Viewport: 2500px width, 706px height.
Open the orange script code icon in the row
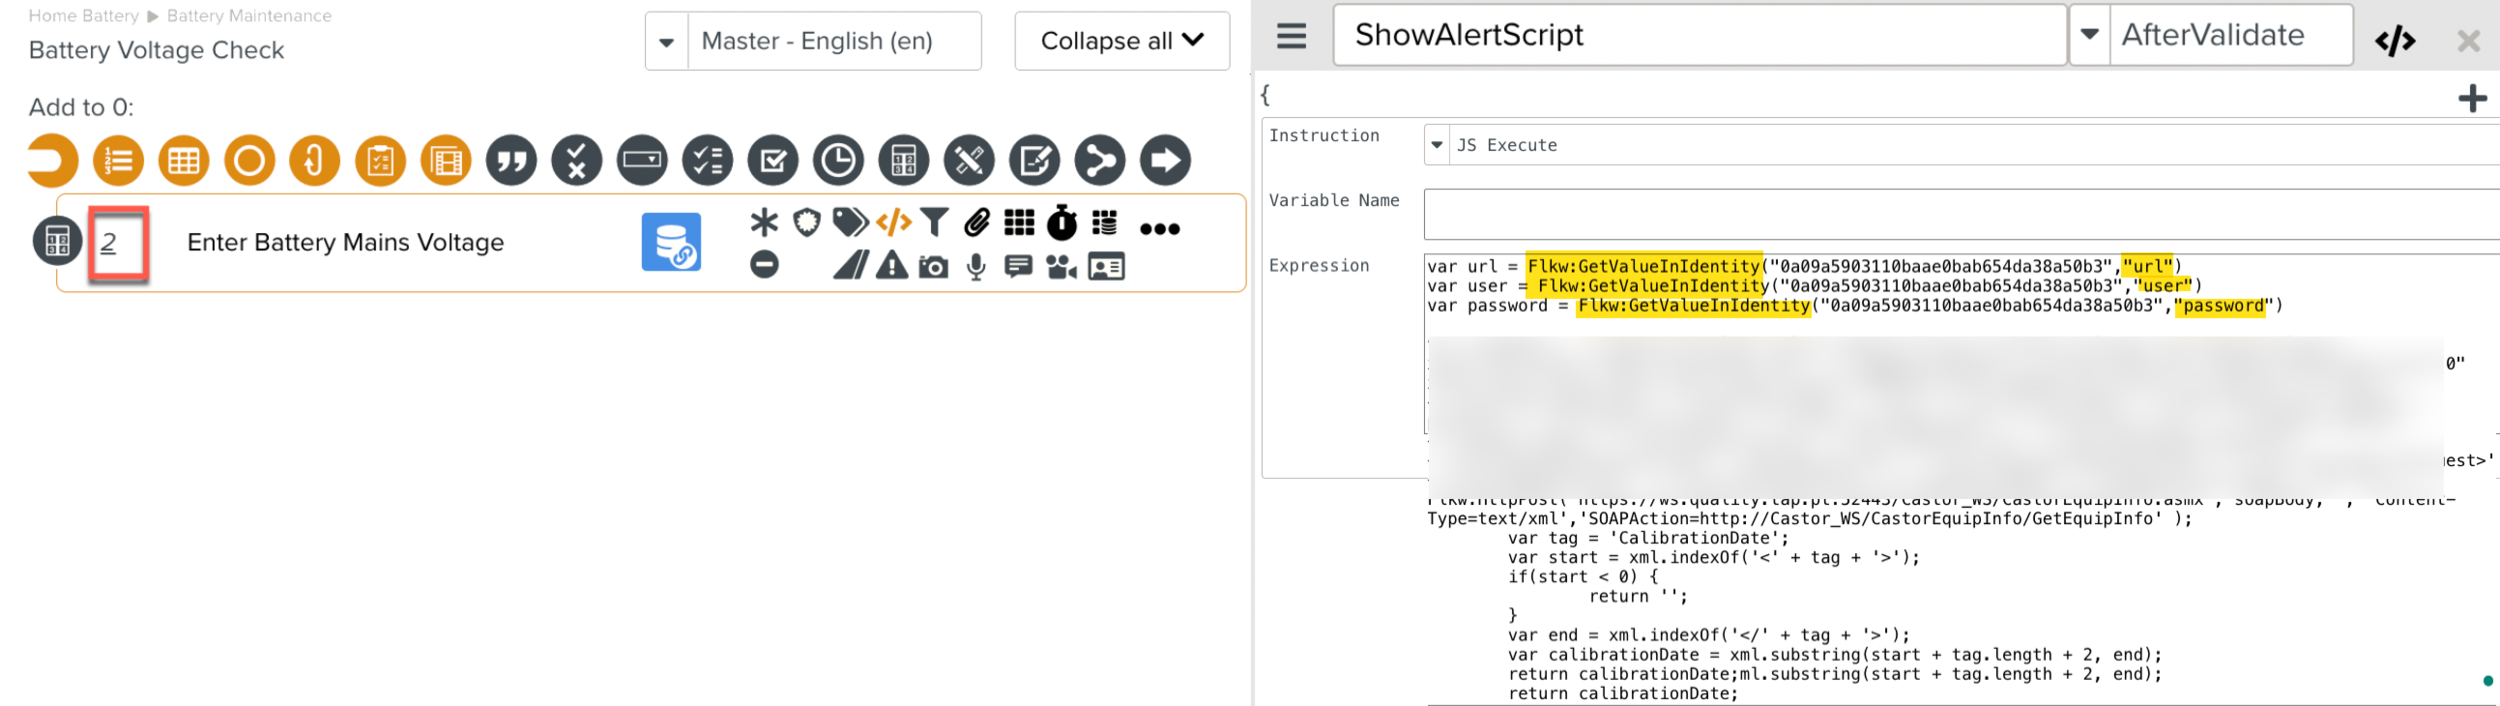893,222
